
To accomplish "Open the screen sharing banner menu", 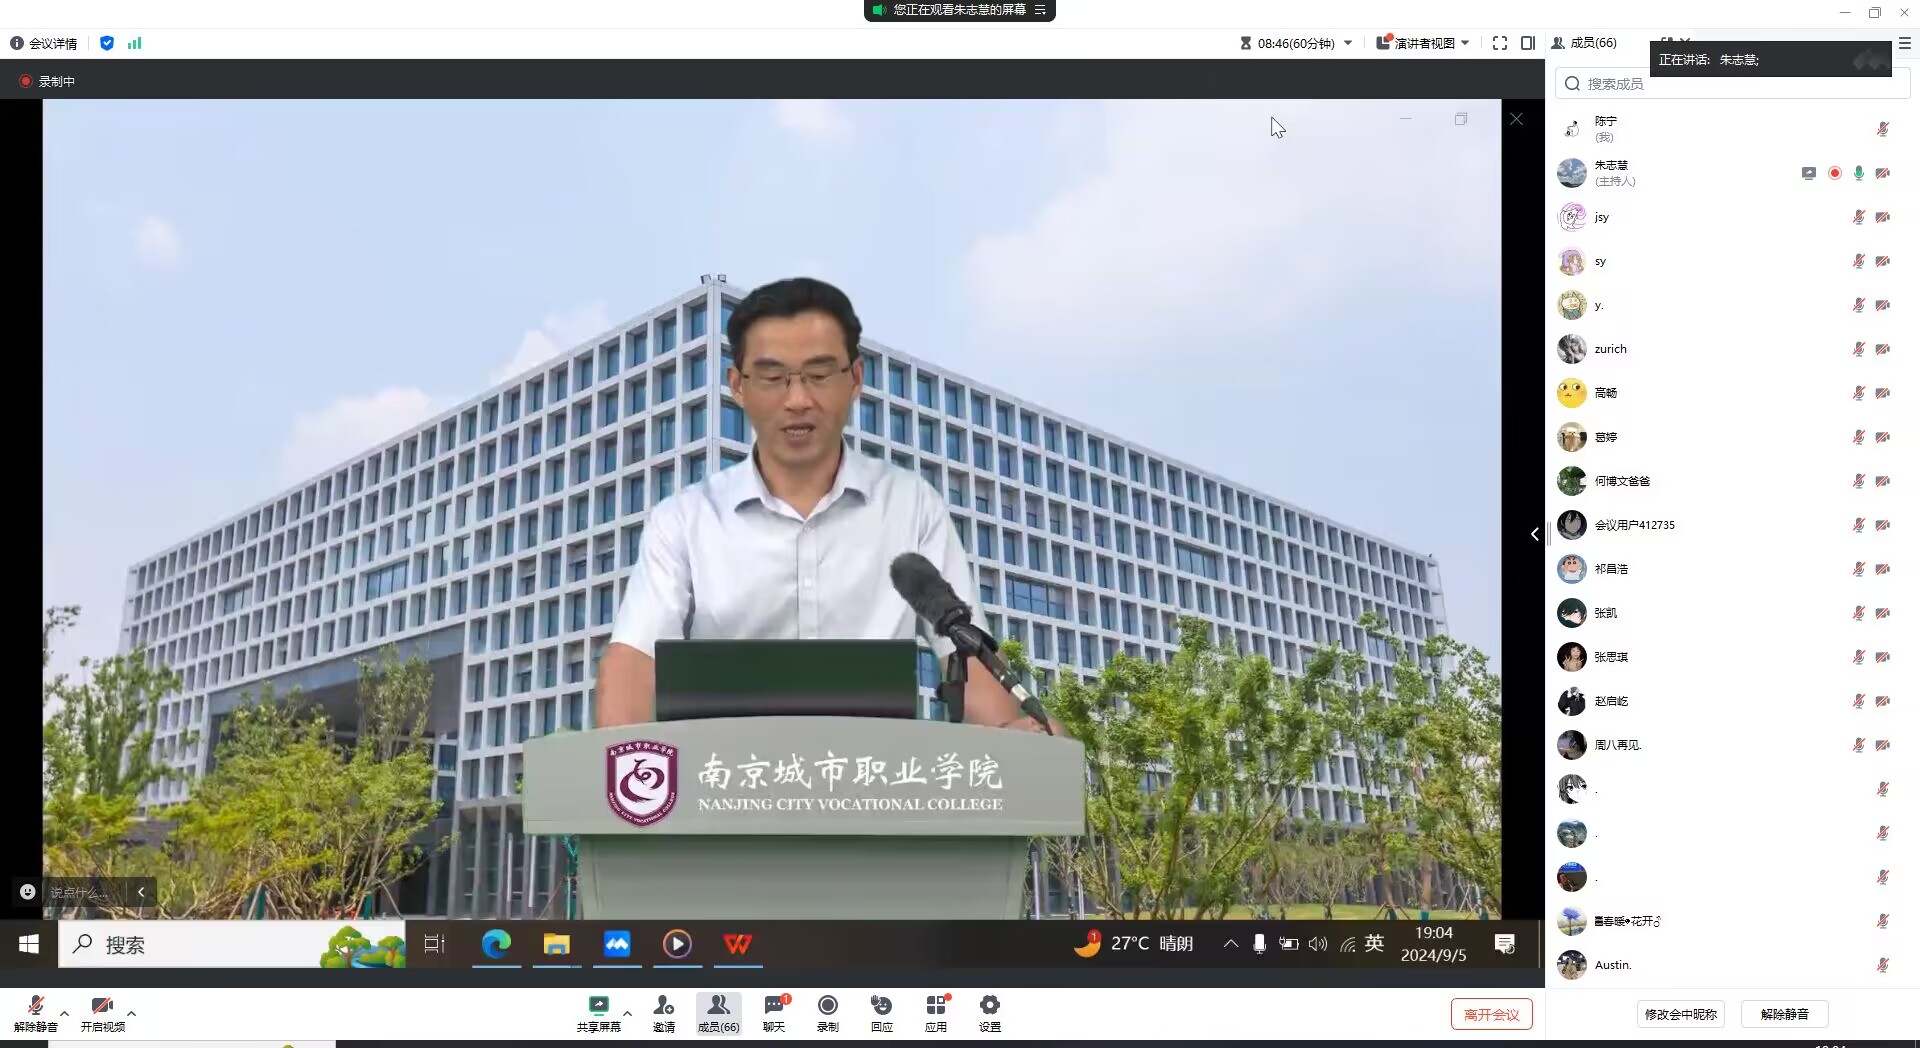I will pyautogui.click(x=1040, y=10).
